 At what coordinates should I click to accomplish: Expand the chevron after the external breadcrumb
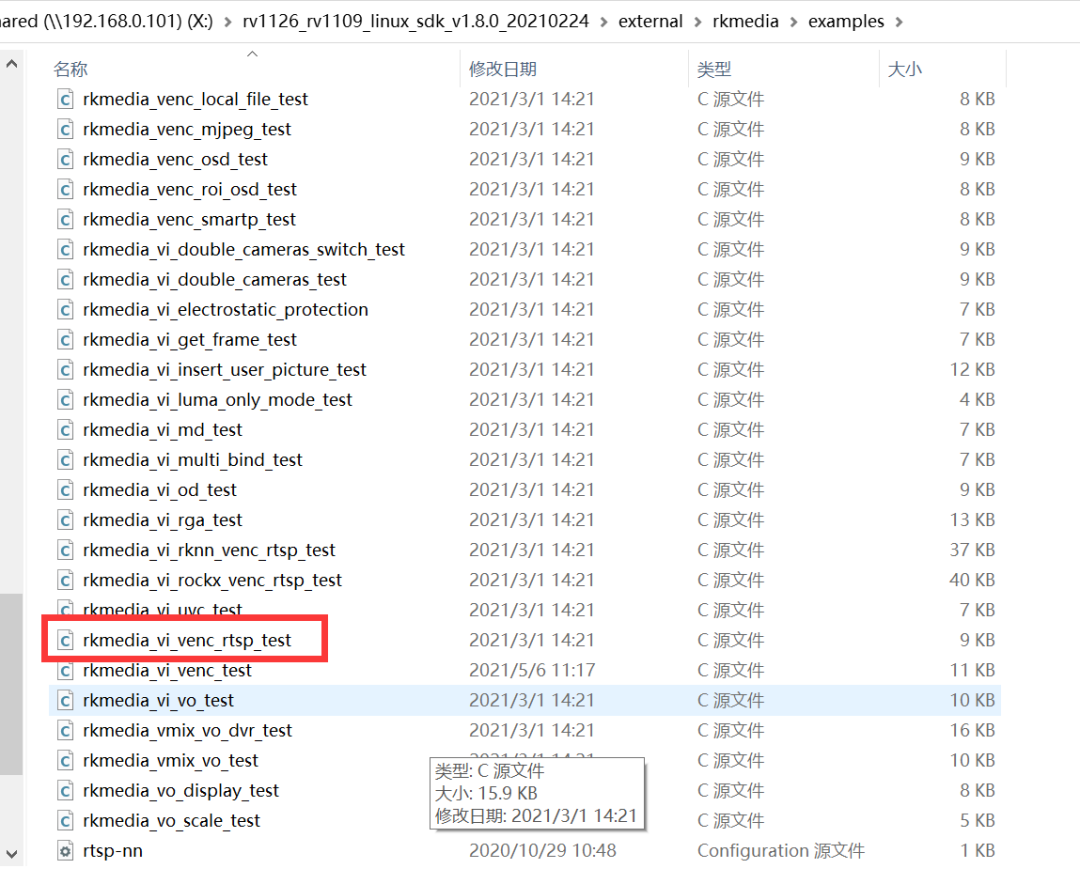click(698, 21)
